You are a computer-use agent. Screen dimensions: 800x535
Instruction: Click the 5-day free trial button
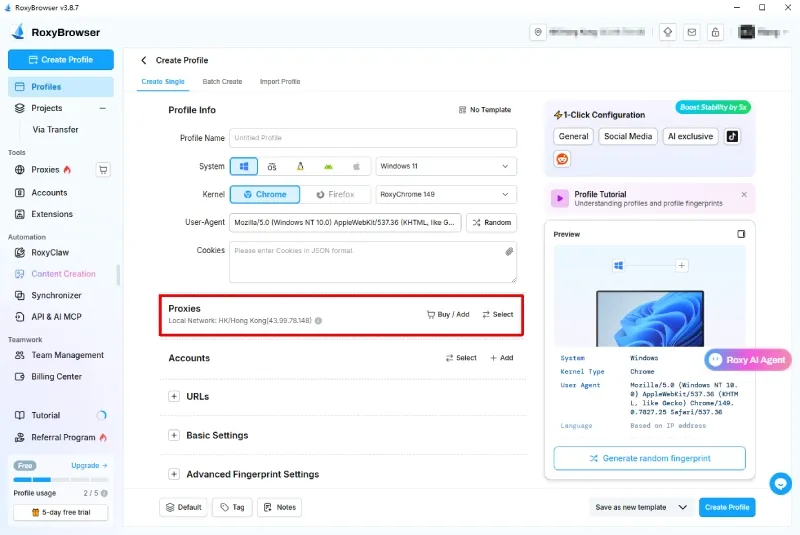(61, 512)
